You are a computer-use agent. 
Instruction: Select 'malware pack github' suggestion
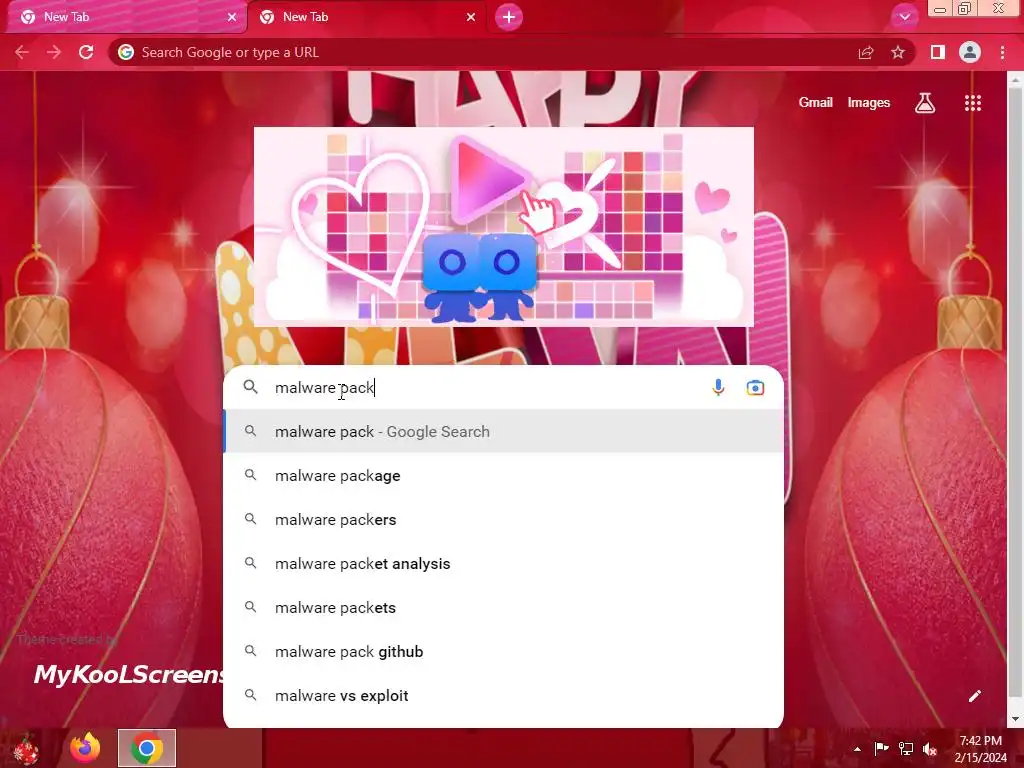(x=504, y=651)
